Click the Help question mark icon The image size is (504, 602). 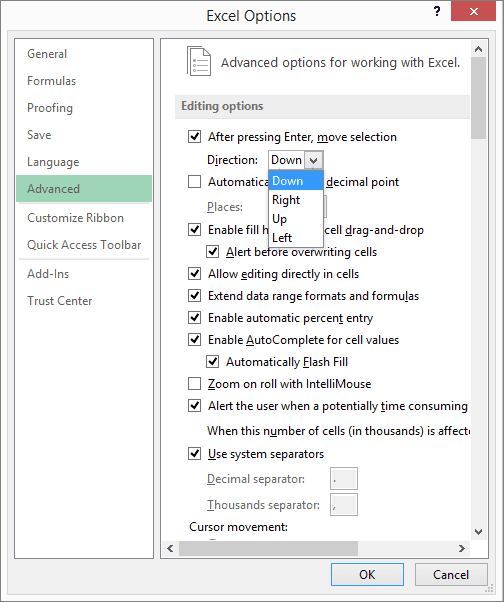pos(437,12)
